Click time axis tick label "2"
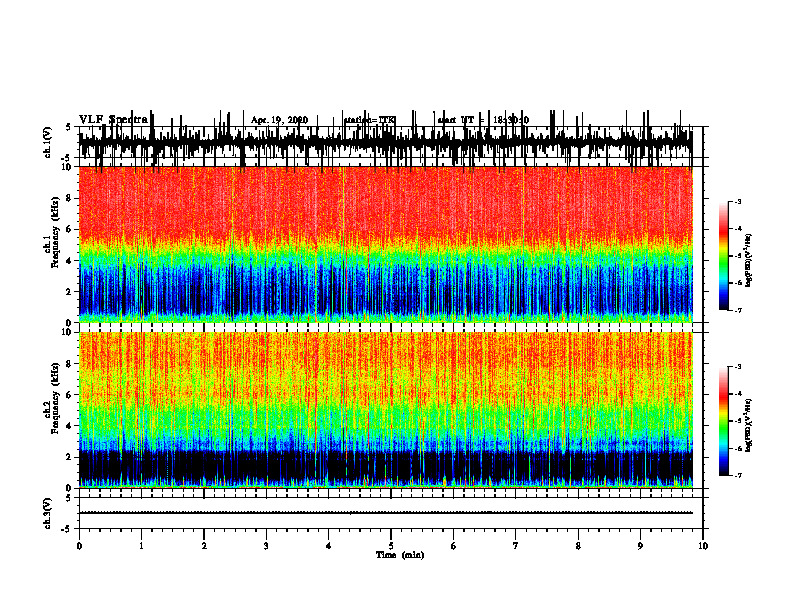Image resolution: width=792 pixels, height=612 pixels. click(x=204, y=546)
